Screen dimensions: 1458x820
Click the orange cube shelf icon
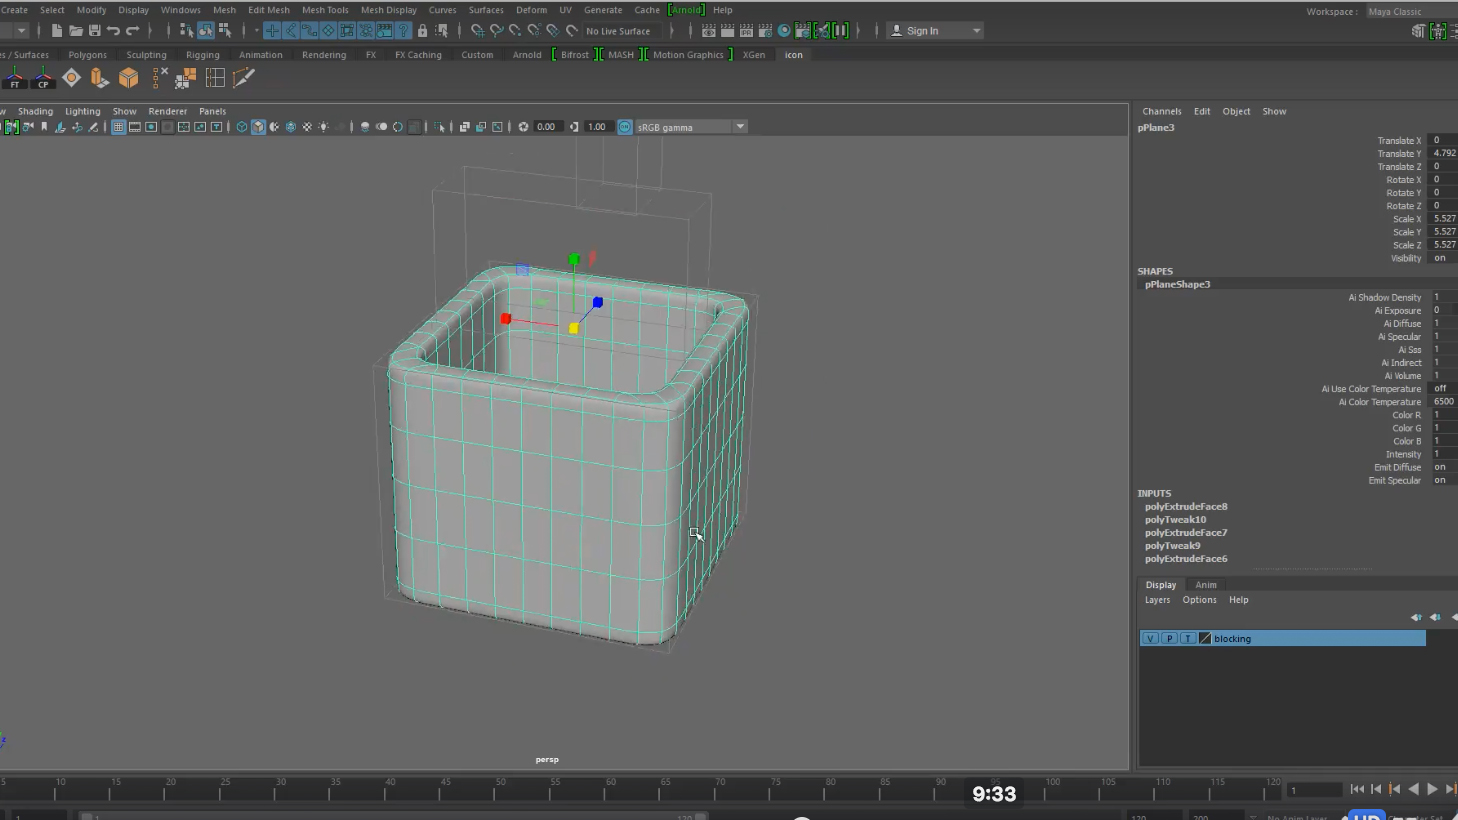128,78
